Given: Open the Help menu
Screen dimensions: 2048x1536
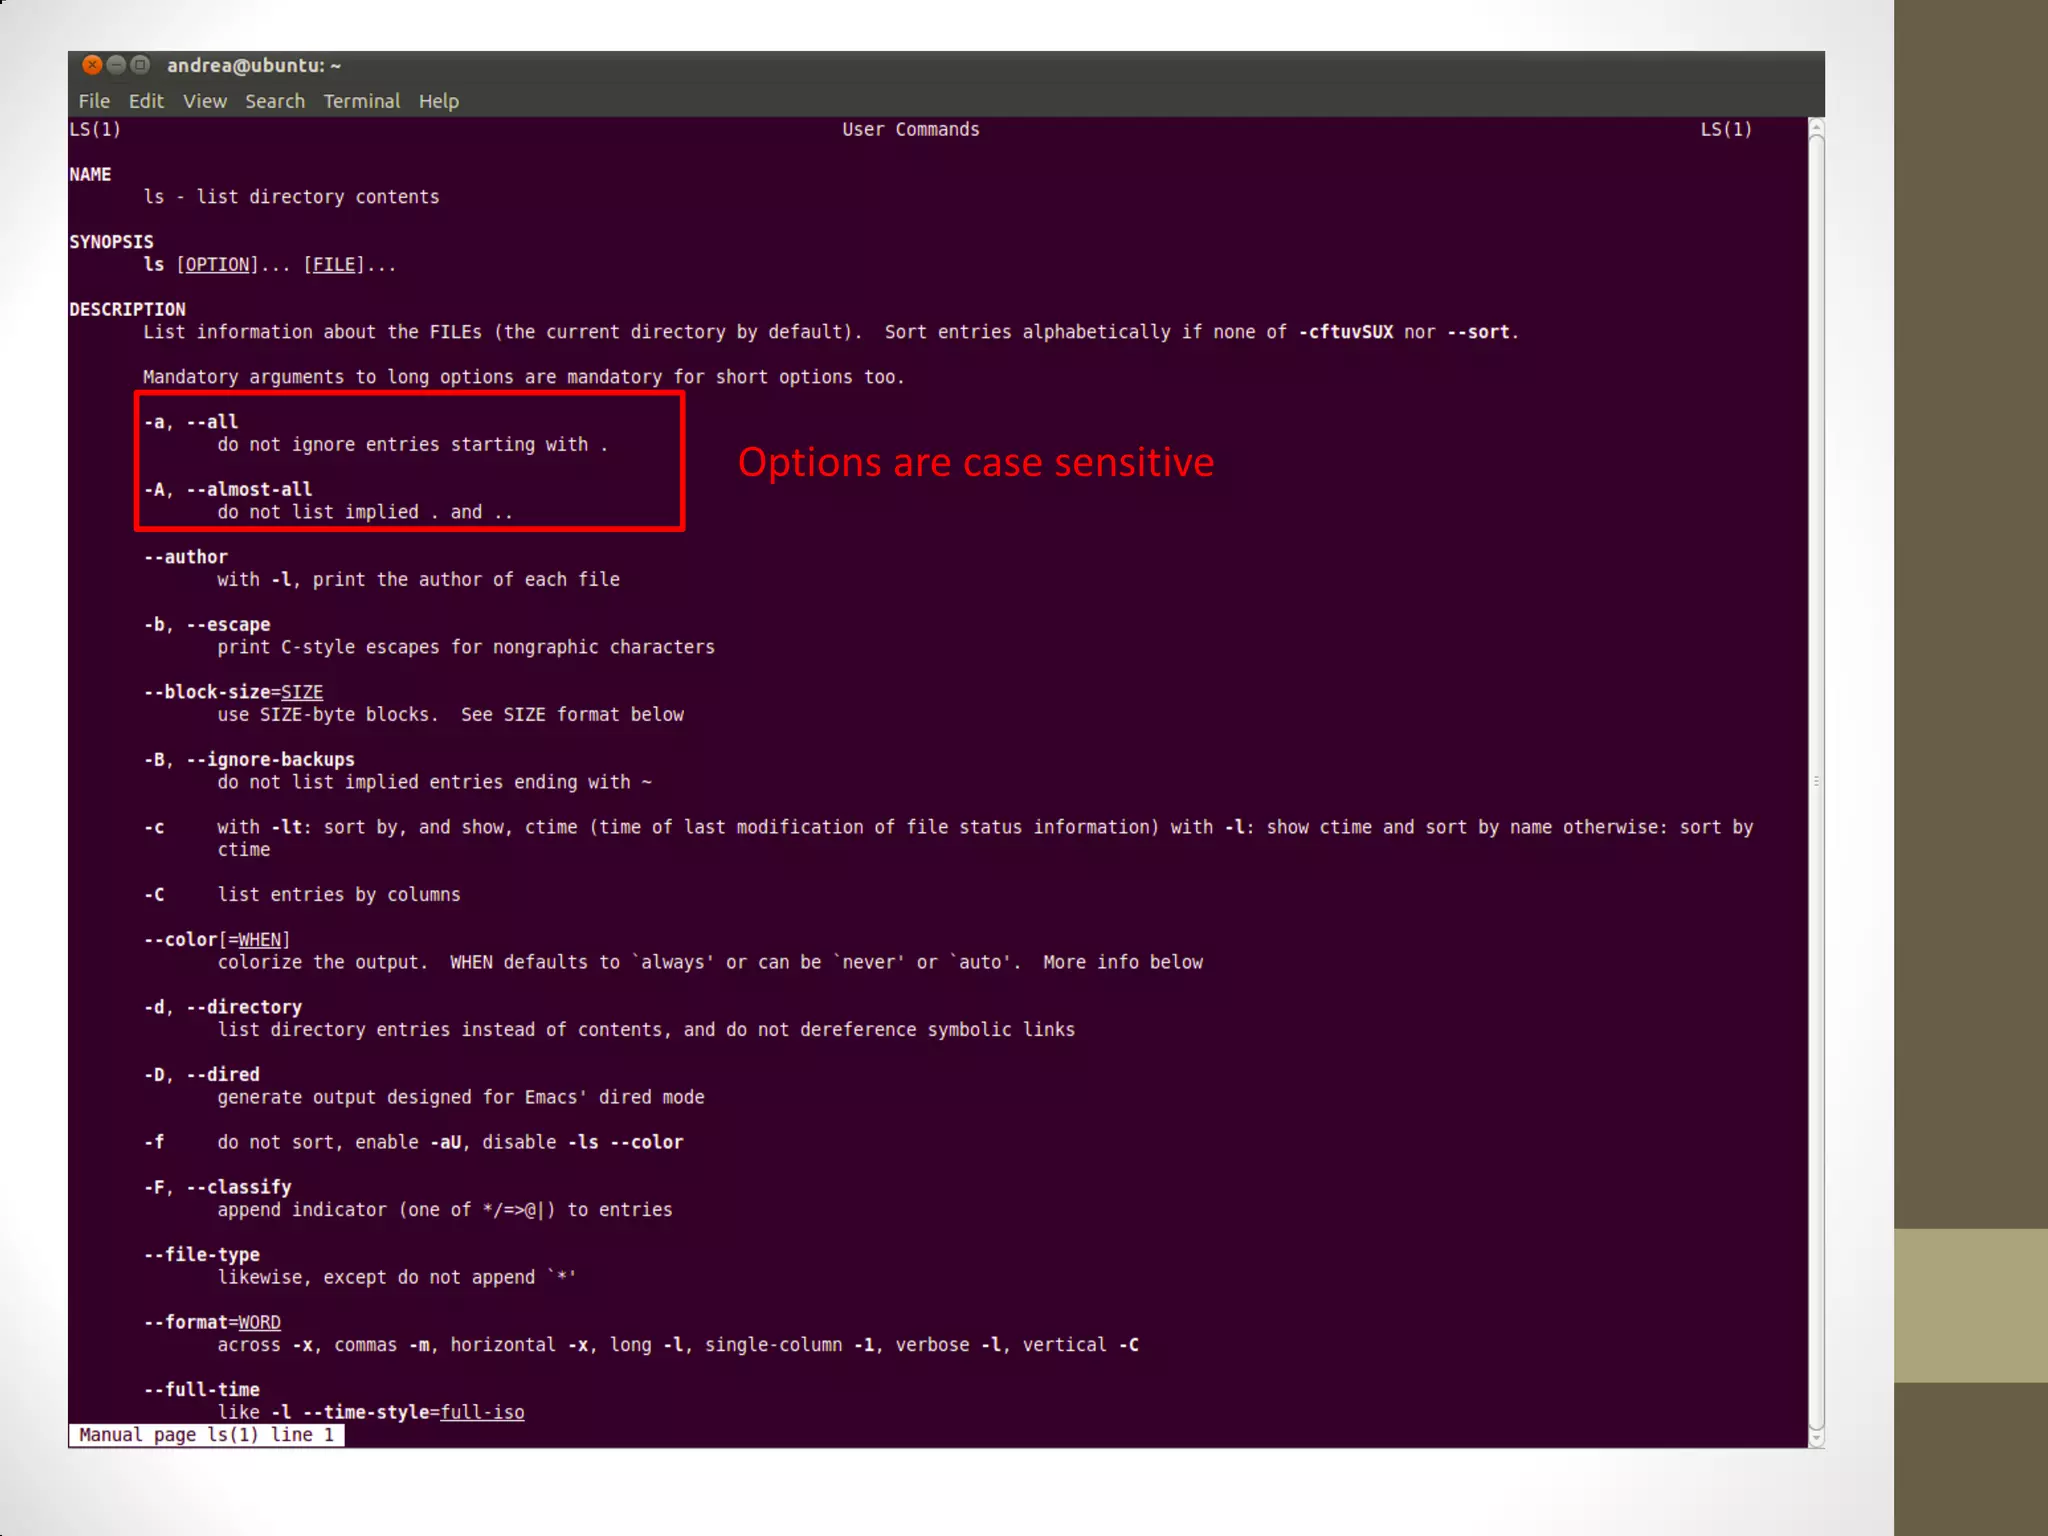Looking at the screenshot, I should point(438,101).
